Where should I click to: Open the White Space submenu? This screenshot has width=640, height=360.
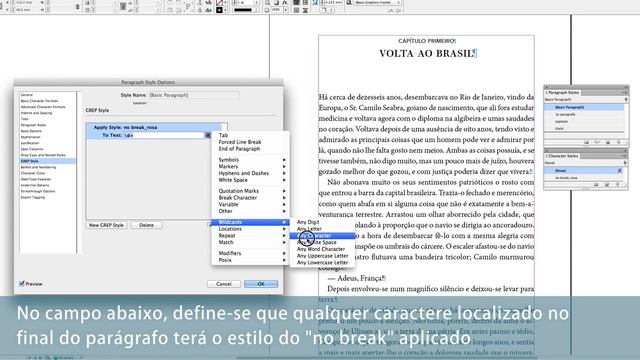(x=250, y=180)
